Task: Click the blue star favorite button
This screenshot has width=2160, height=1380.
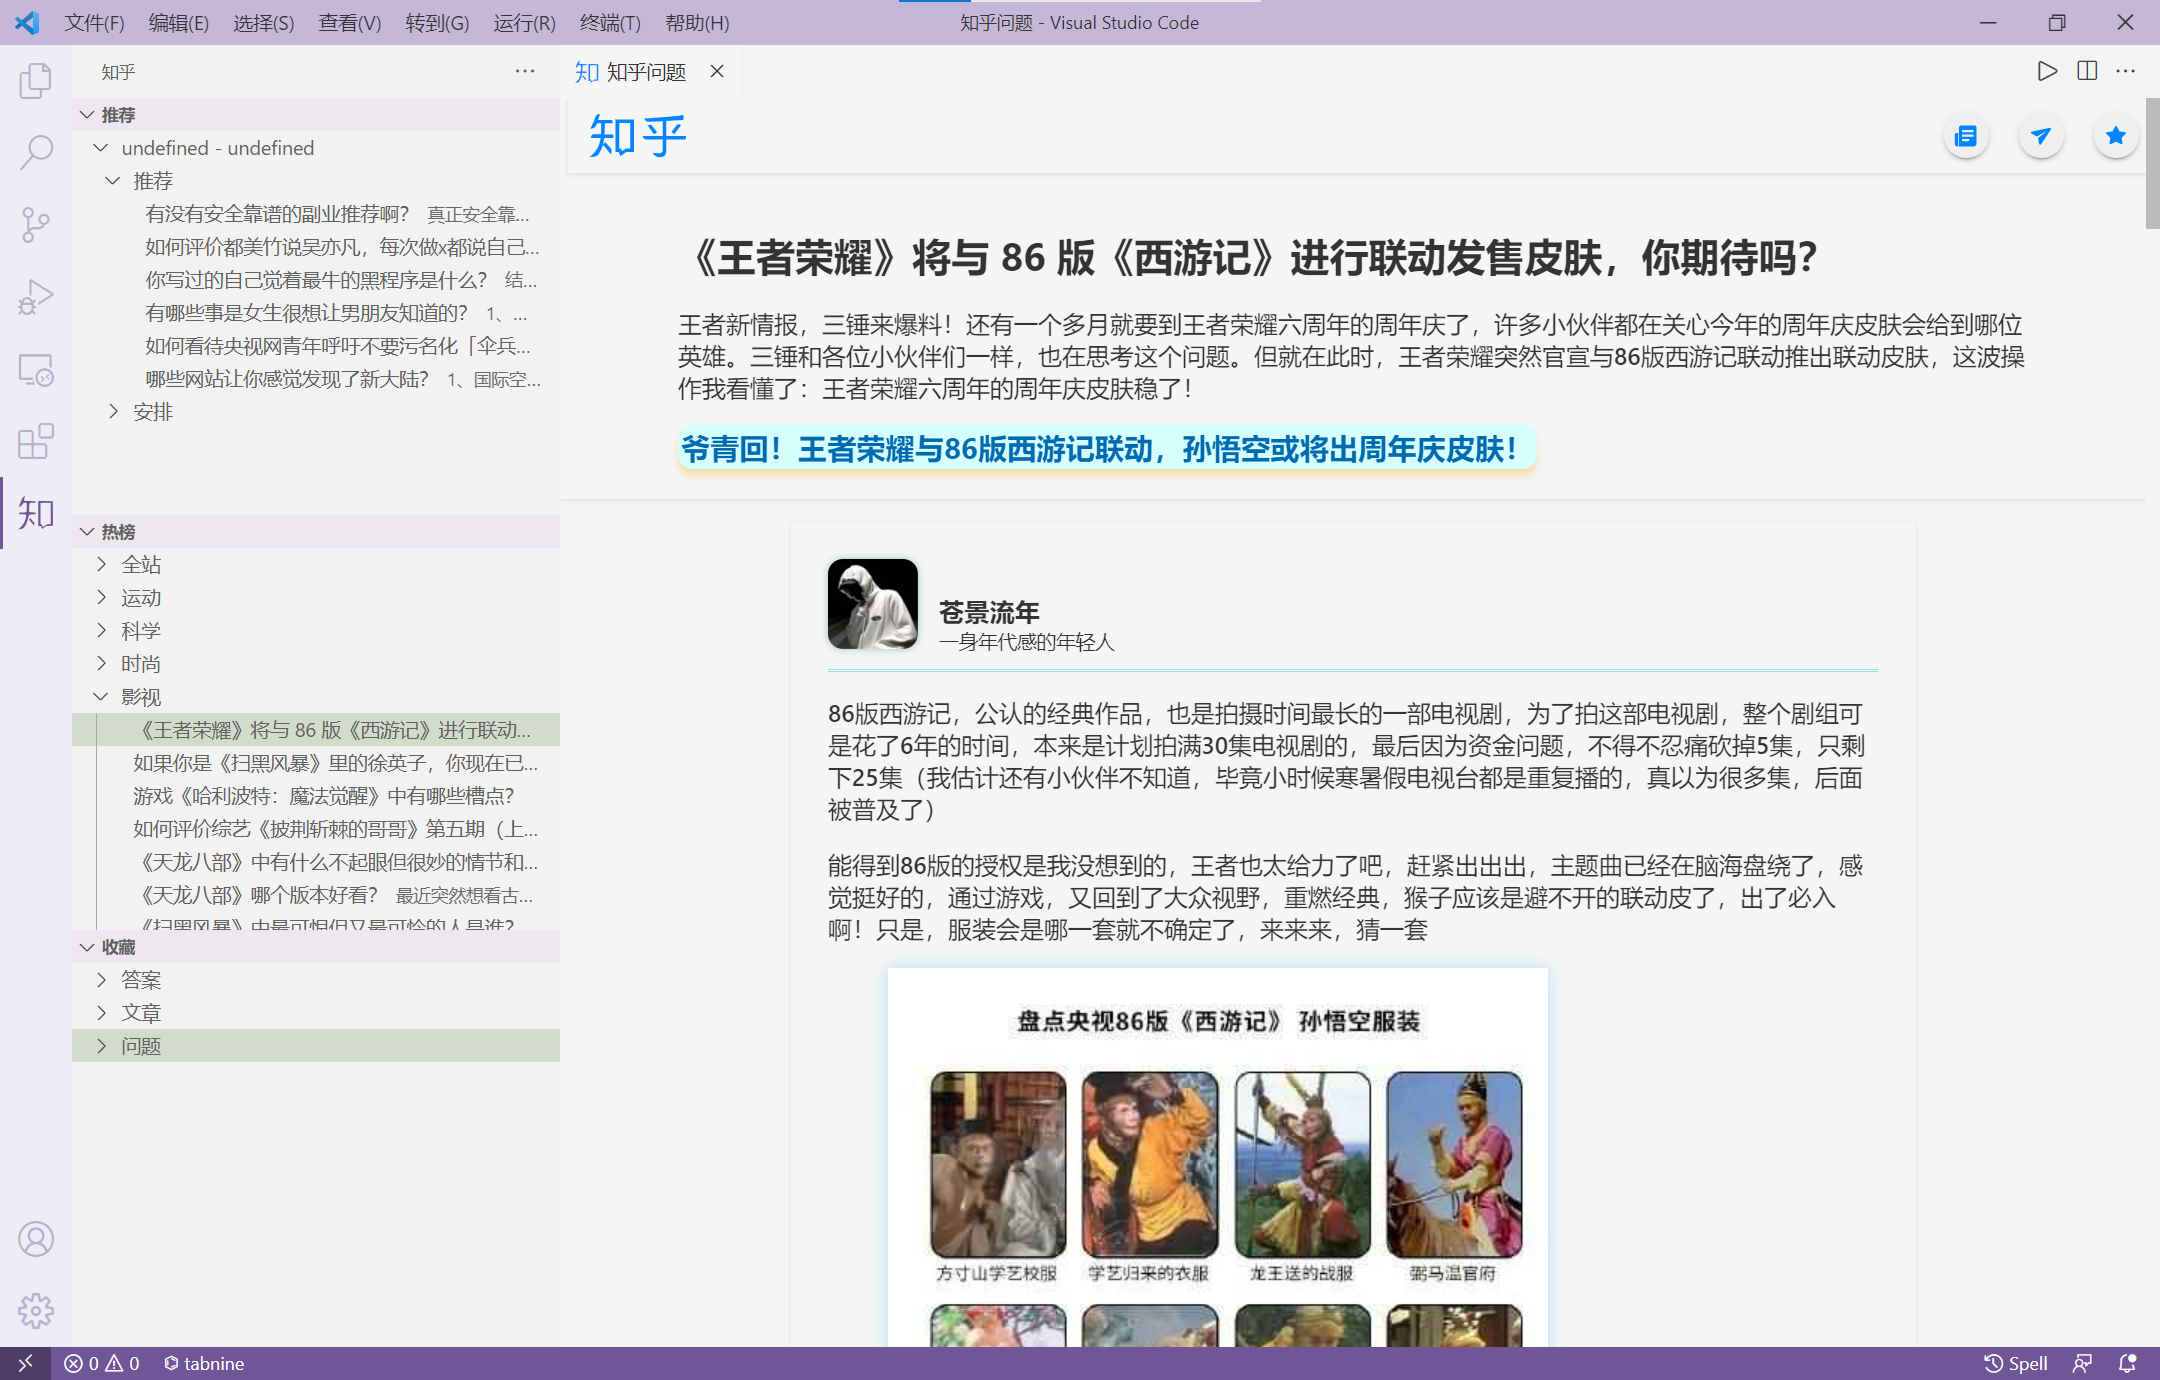Action: click(x=2115, y=136)
